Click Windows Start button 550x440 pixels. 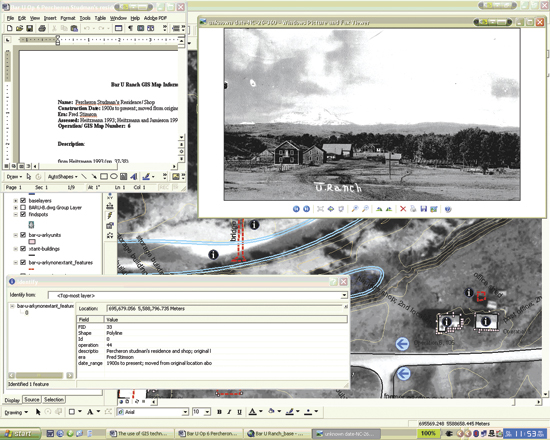click(19, 434)
